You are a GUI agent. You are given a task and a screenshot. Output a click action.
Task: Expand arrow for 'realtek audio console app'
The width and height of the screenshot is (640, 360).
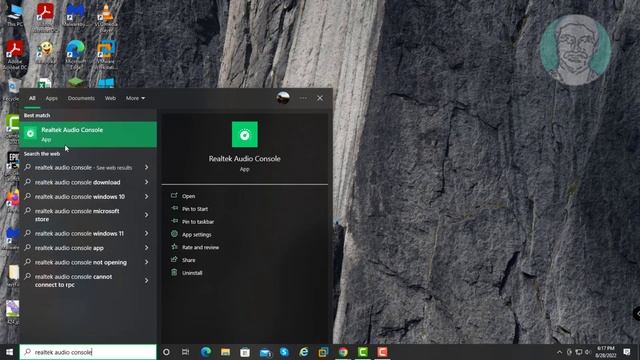point(147,248)
